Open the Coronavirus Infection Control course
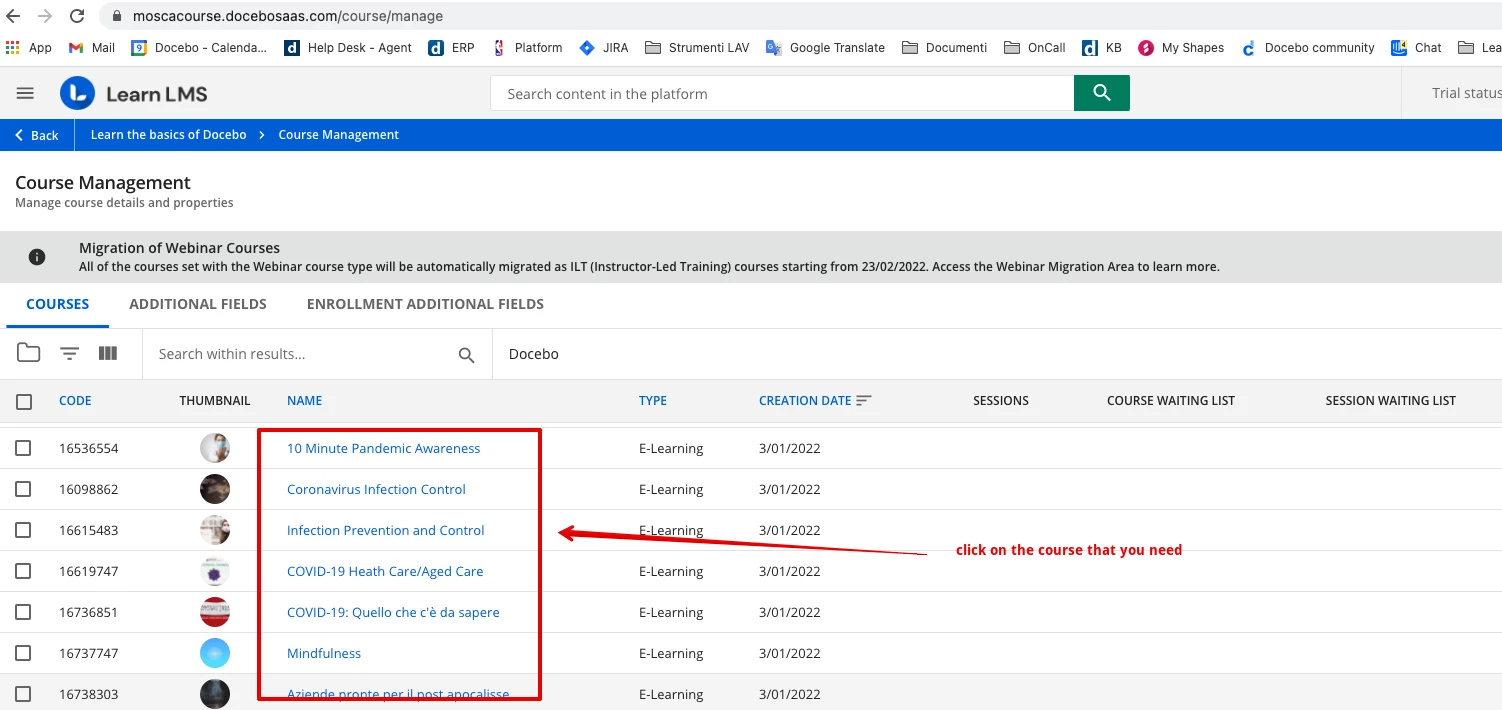Viewport: 1502px width, 710px height. pos(375,489)
